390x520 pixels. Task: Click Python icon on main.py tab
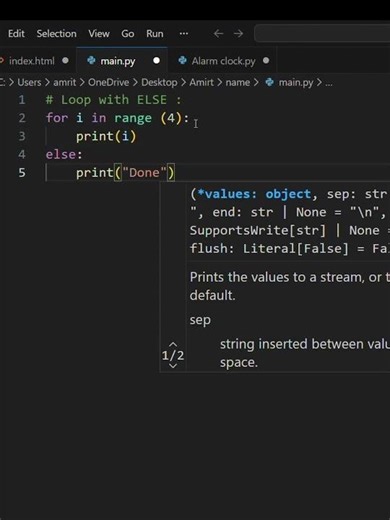(x=91, y=60)
